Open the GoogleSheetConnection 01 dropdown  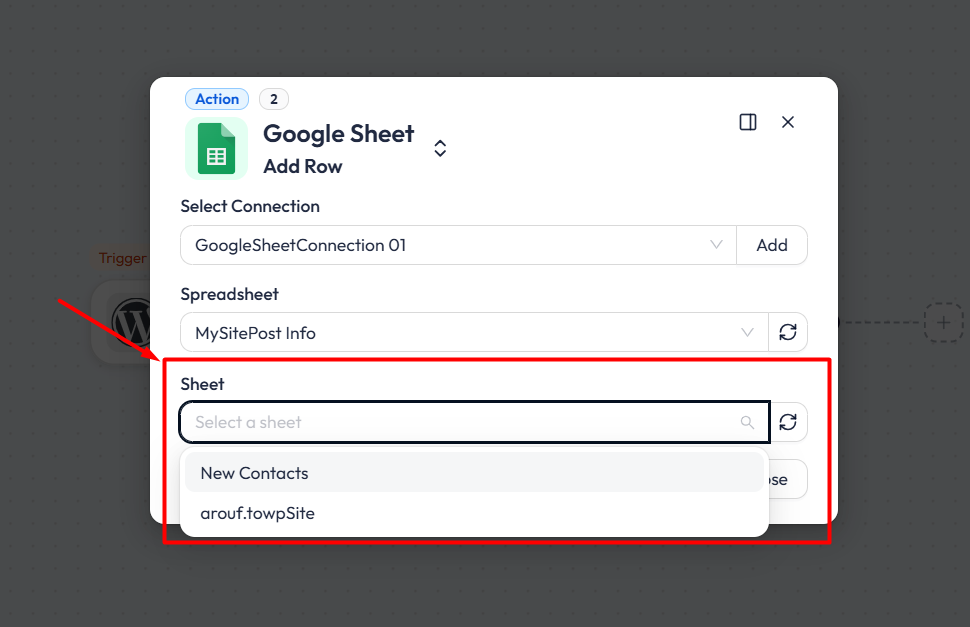(x=458, y=245)
